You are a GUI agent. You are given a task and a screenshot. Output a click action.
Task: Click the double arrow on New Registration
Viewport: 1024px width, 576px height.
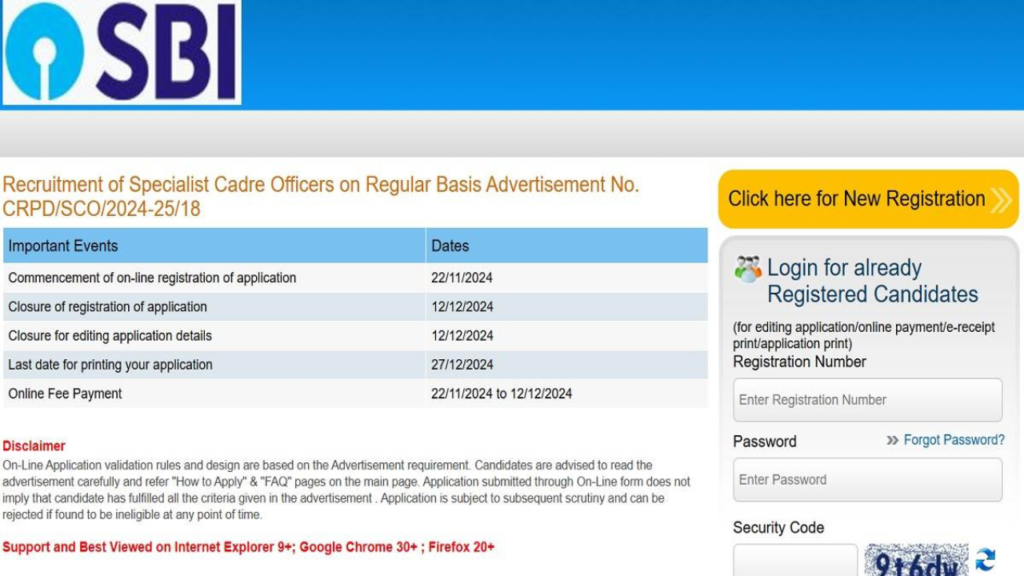[1000, 200]
